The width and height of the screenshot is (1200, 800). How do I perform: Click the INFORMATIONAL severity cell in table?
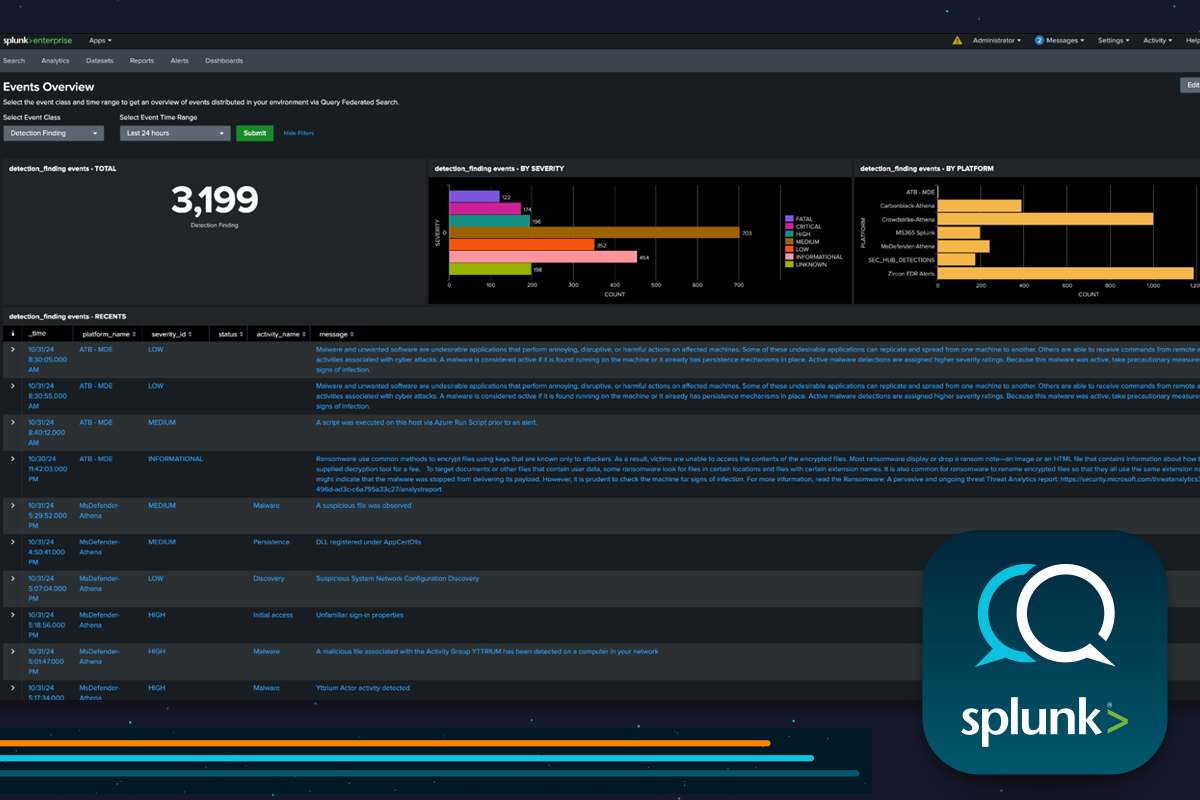point(175,459)
